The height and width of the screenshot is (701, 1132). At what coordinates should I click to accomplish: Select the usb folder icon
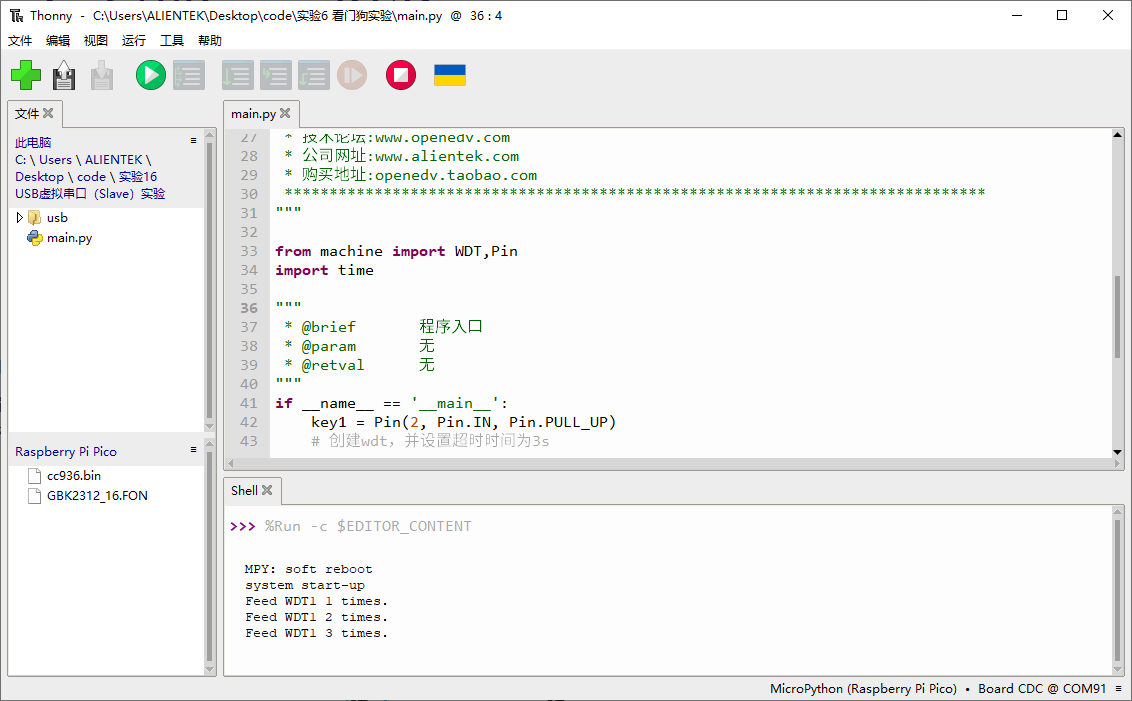pyautogui.click(x=34, y=217)
